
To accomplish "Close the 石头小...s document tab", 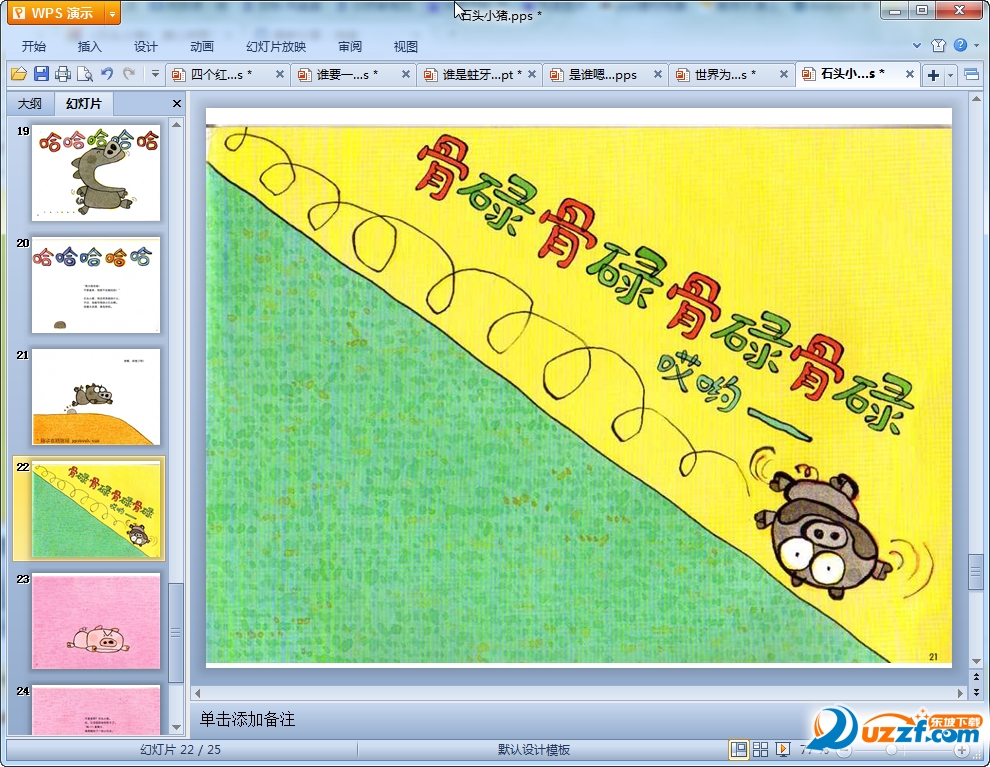I will coord(910,74).
